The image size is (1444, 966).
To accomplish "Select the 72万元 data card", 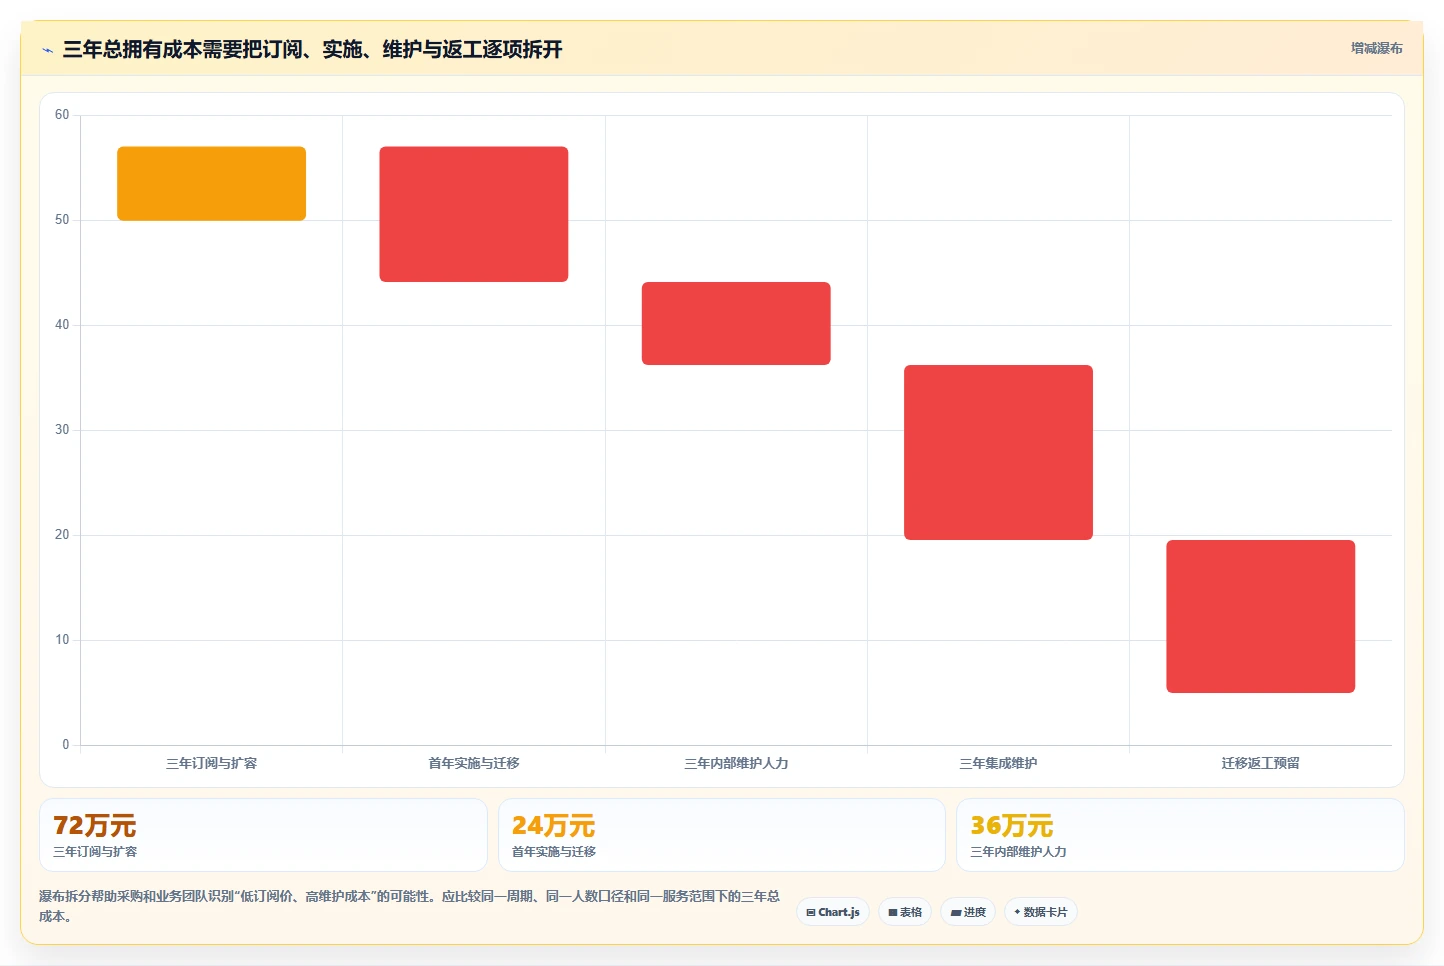I will [x=263, y=835].
